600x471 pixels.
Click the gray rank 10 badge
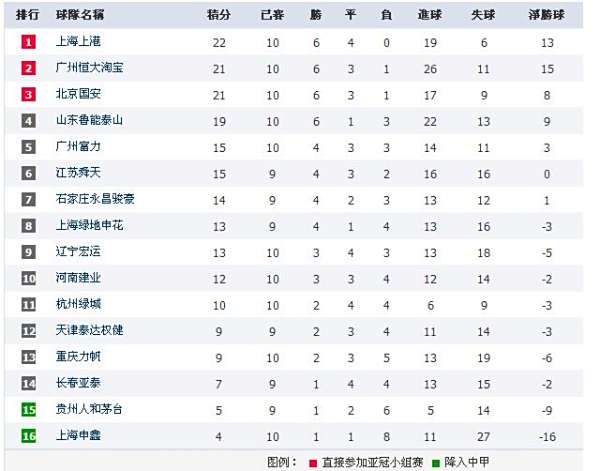(28, 279)
